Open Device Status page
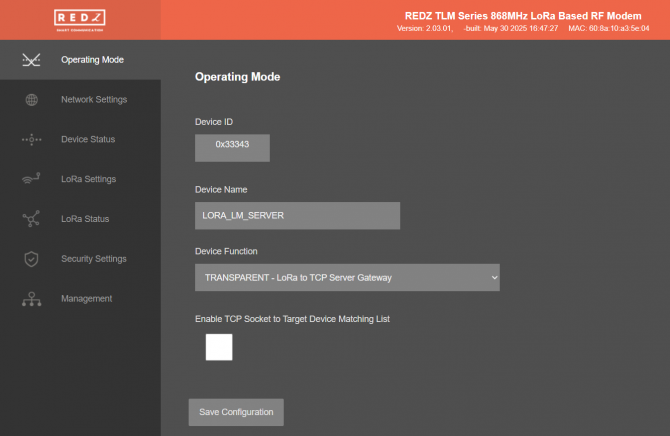 tap(80, 139)
